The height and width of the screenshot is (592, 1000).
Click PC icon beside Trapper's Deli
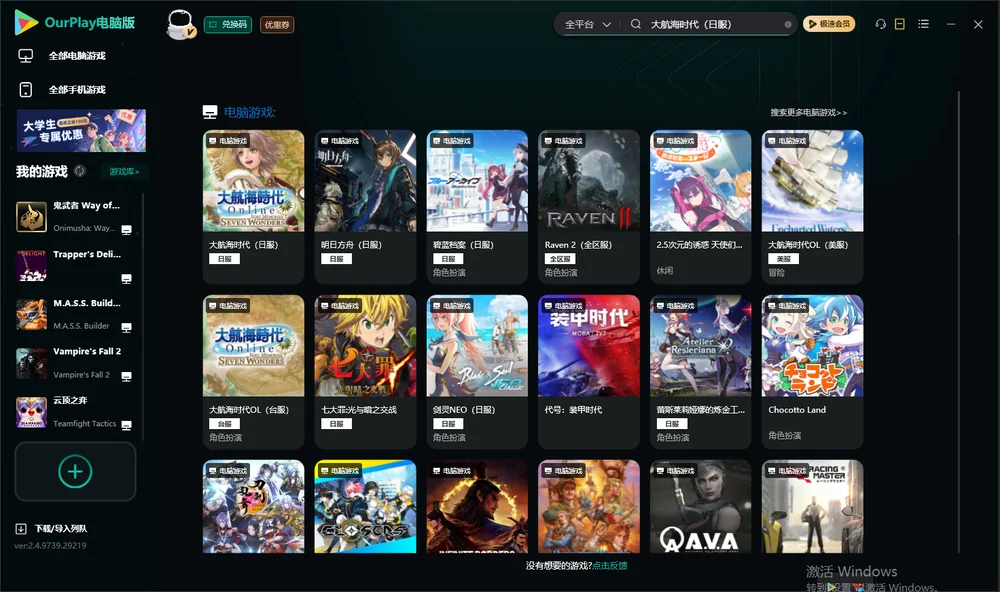tap(126, 279)
